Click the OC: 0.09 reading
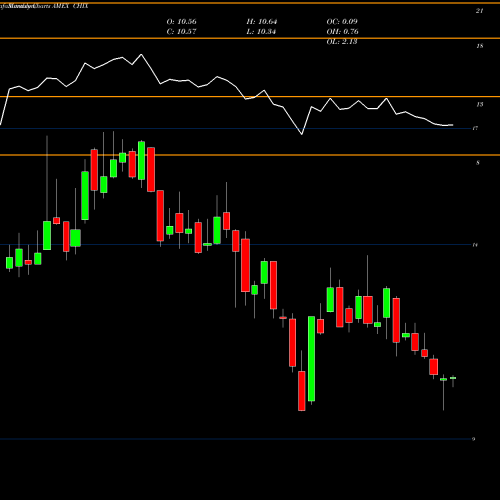500x500 pixels. [342, 21]
